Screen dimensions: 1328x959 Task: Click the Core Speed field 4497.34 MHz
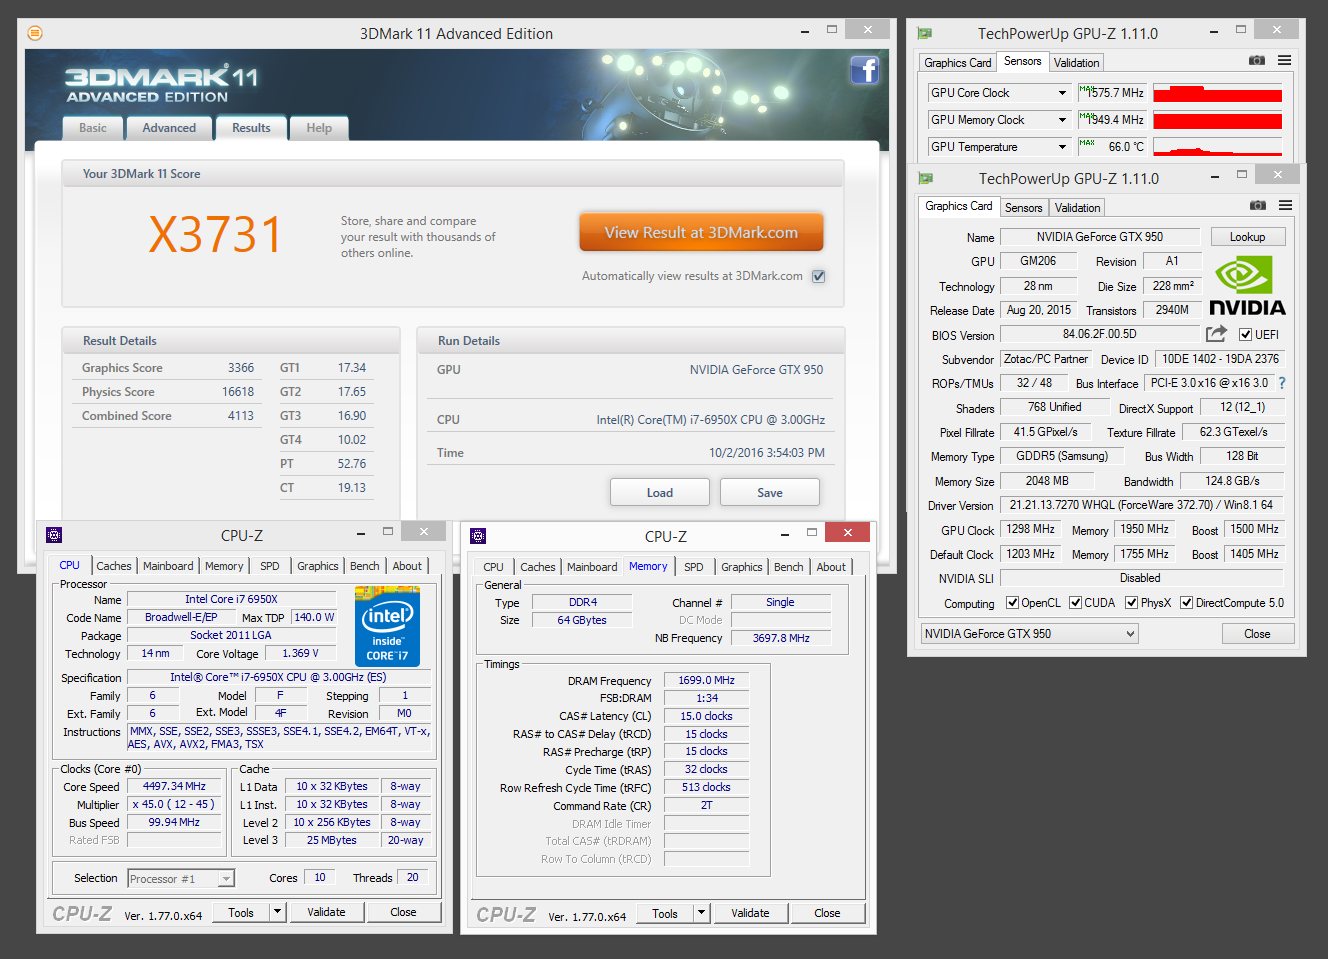coord(174,787)
